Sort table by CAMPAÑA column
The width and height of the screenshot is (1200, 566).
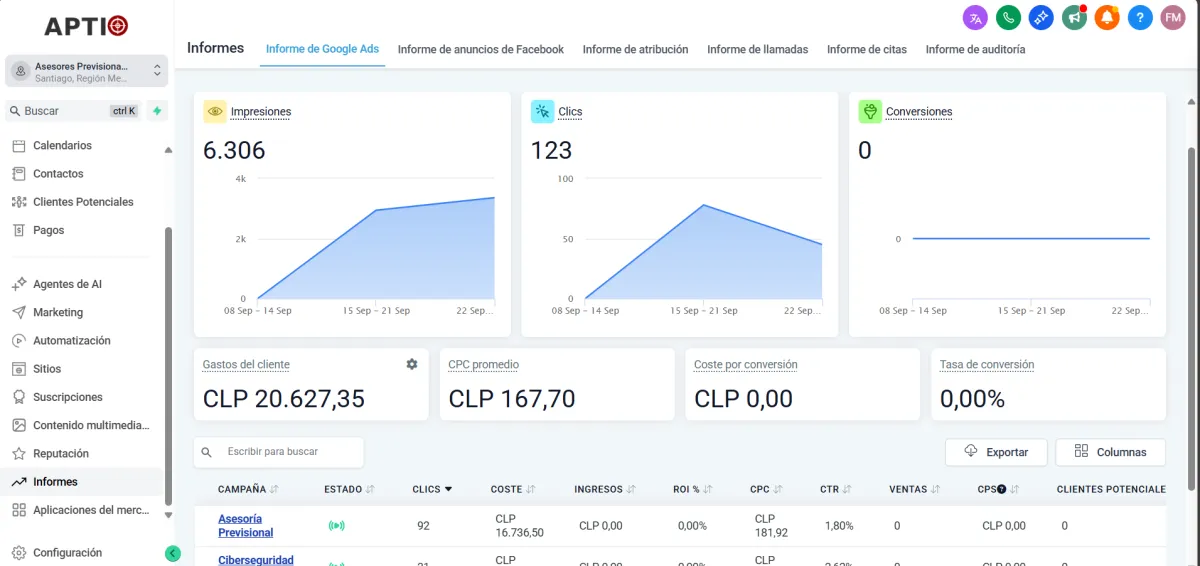point(248,489)
